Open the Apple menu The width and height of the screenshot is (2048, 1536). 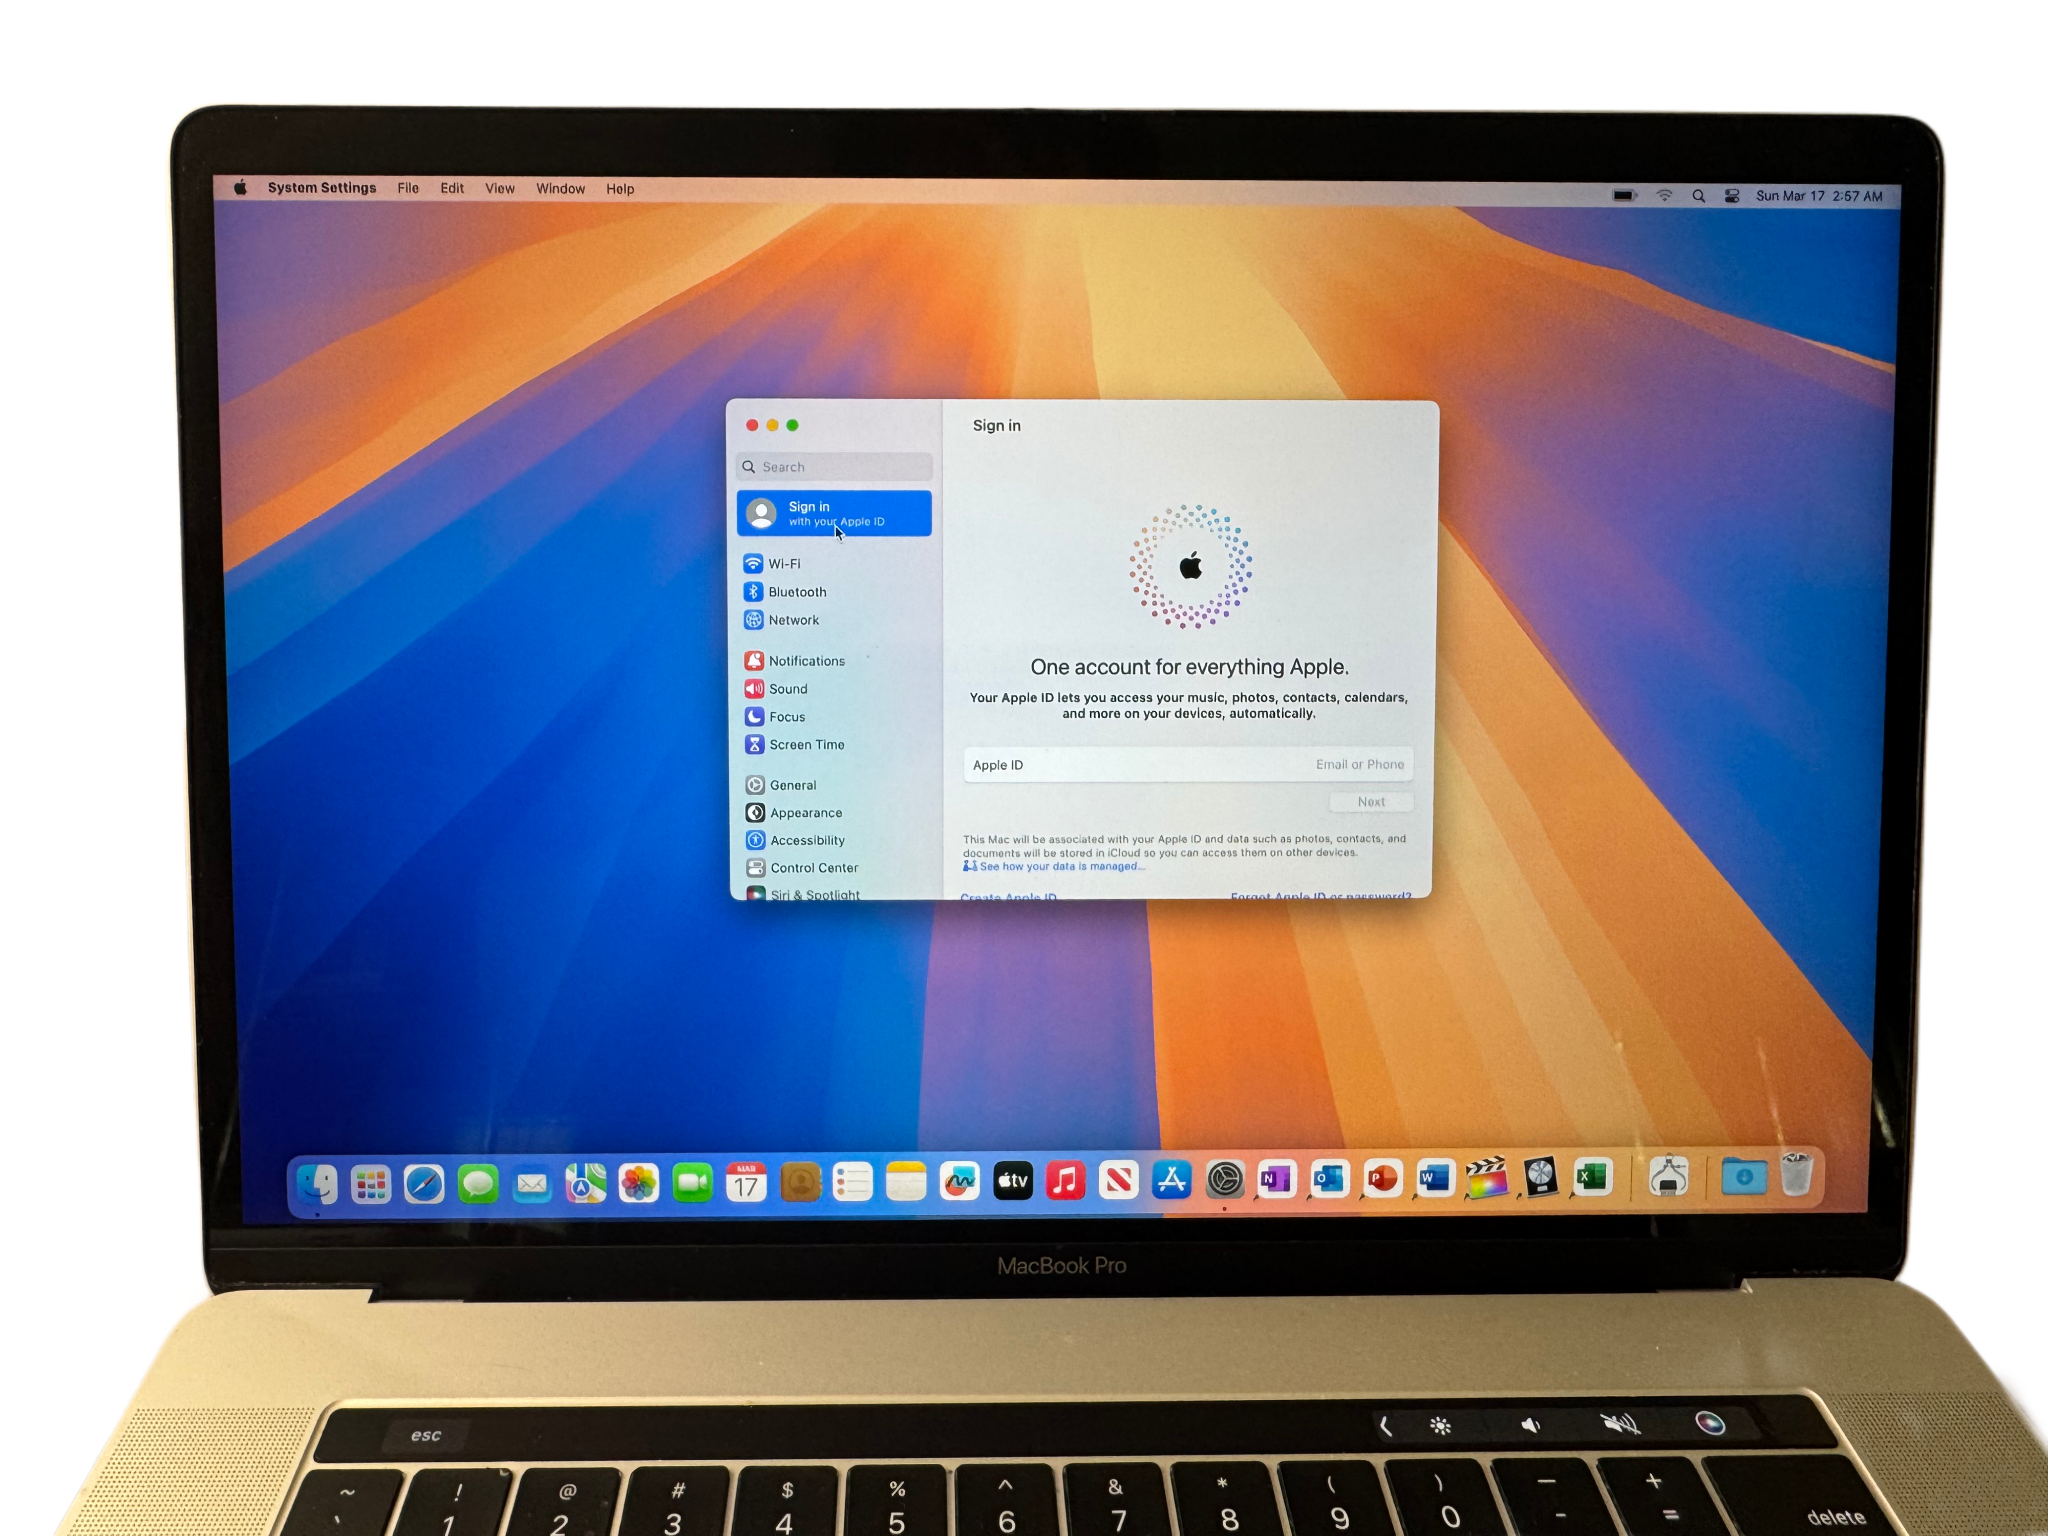tap(240, 187)
